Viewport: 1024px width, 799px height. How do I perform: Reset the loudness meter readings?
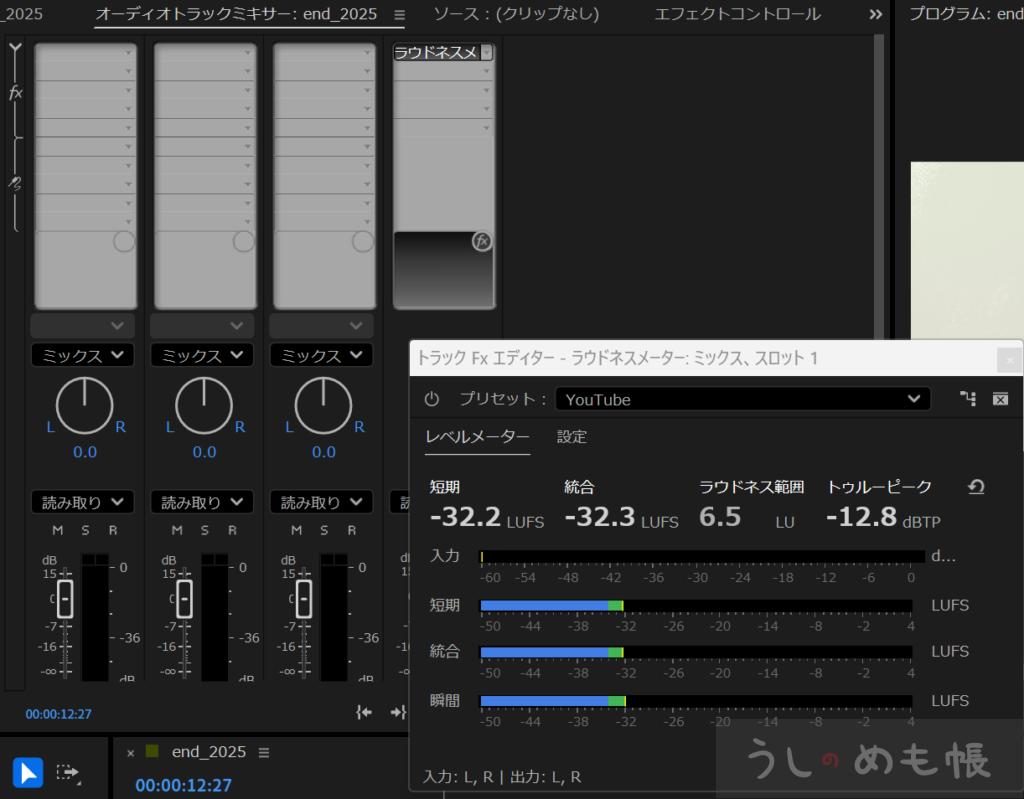click(976, 487)
